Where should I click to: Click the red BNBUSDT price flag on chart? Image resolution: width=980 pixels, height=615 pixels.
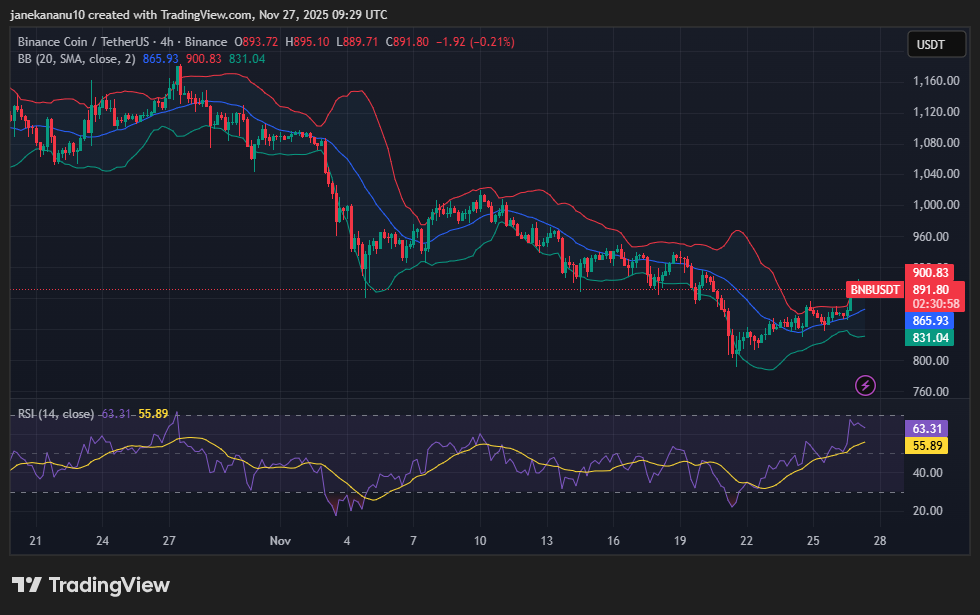tap(873, 289)
